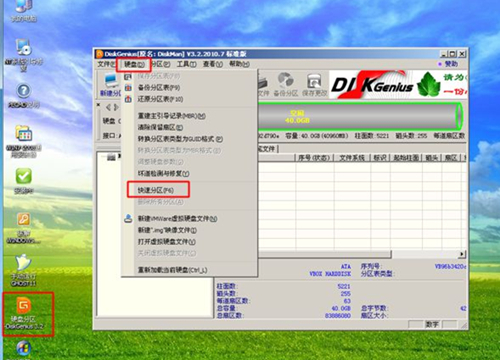
Task: Choose 快速分区(F6) from menu
Action: click(190, 190)
